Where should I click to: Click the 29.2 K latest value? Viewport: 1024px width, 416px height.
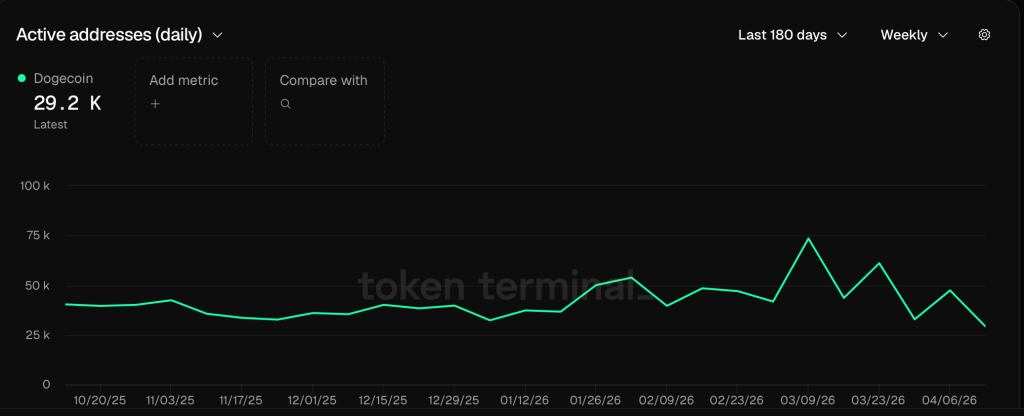pyautogui.click(x=67, y=102)
